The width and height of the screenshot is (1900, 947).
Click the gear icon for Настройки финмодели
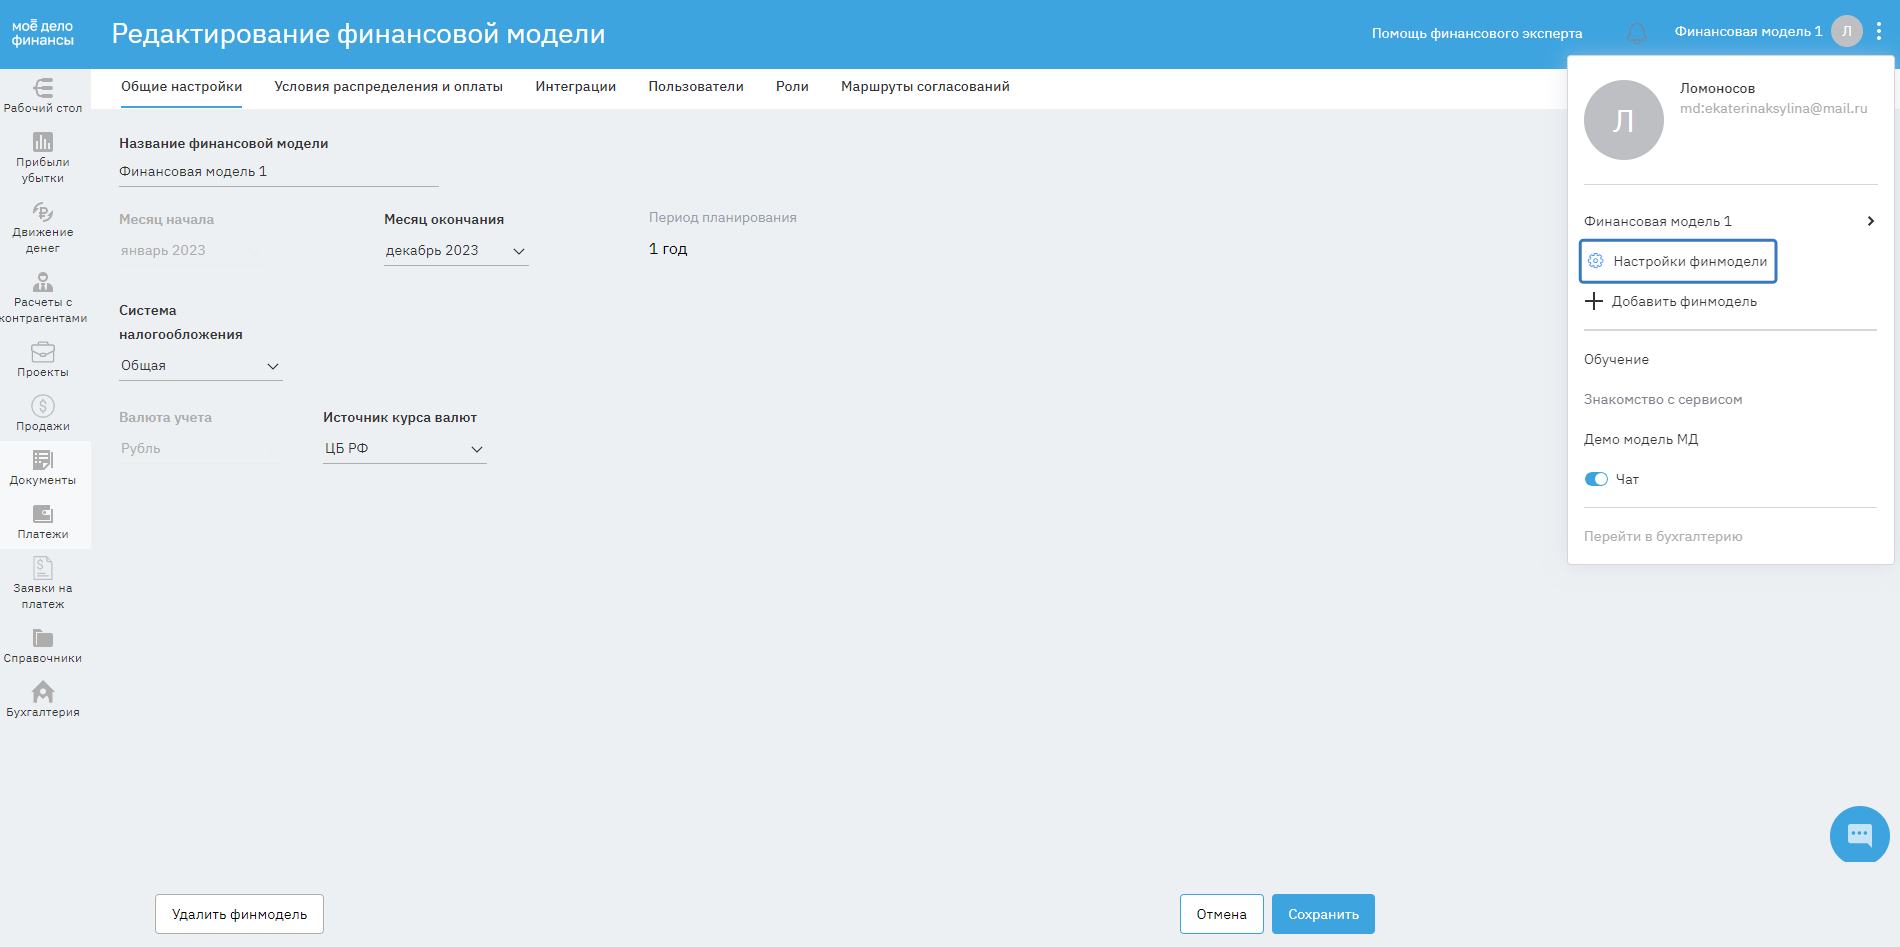1596,261
